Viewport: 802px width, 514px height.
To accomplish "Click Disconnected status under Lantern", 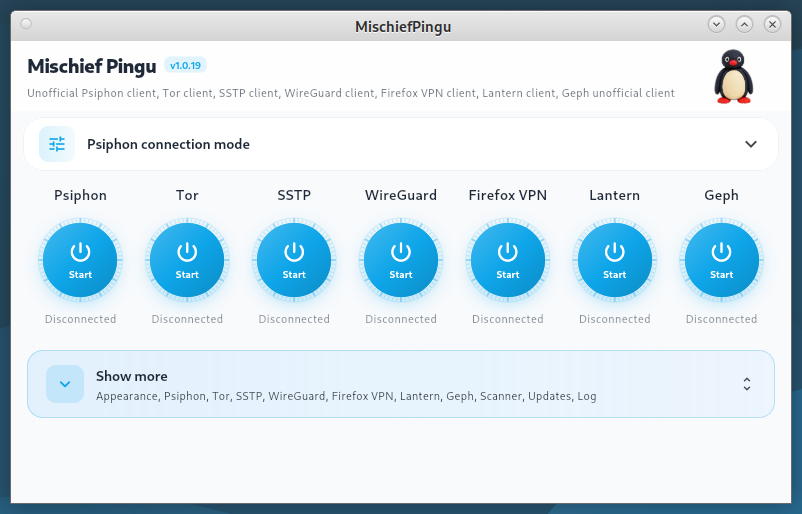I will point(615,319).
